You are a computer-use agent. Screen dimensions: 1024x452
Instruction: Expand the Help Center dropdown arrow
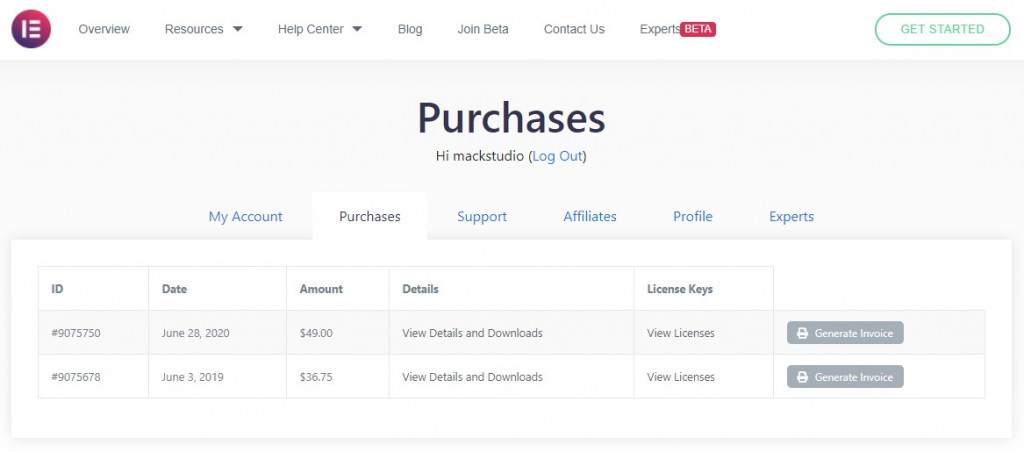tap(357, 29)
